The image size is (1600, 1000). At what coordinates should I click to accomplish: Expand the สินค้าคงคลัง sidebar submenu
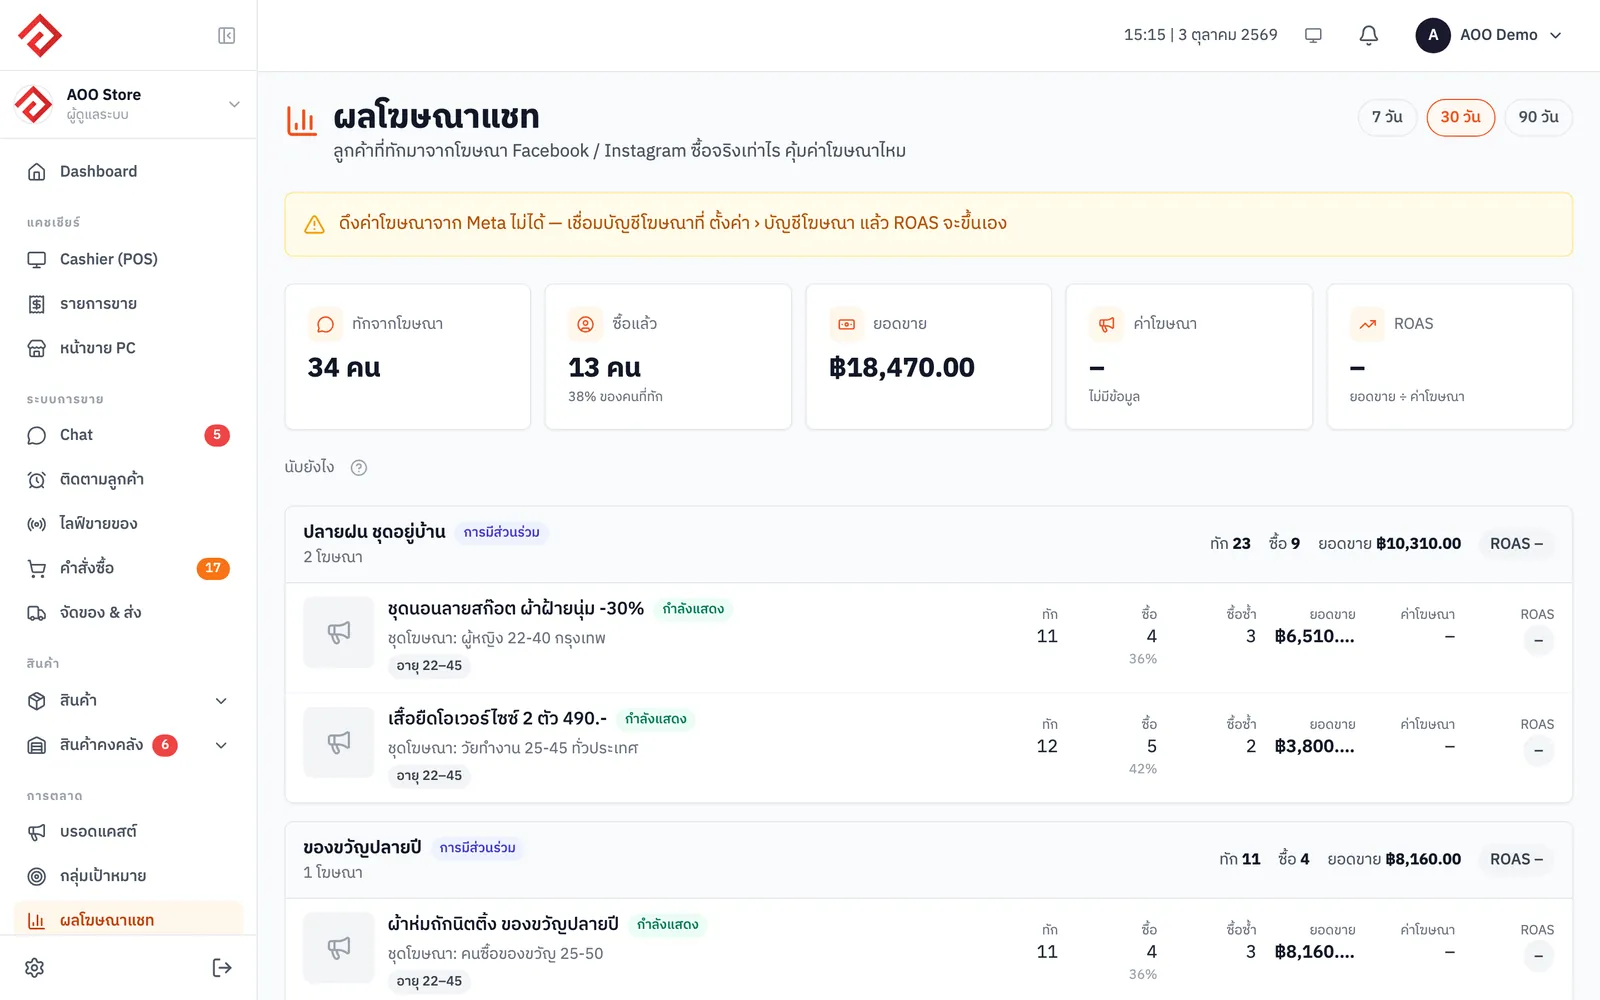222,745
